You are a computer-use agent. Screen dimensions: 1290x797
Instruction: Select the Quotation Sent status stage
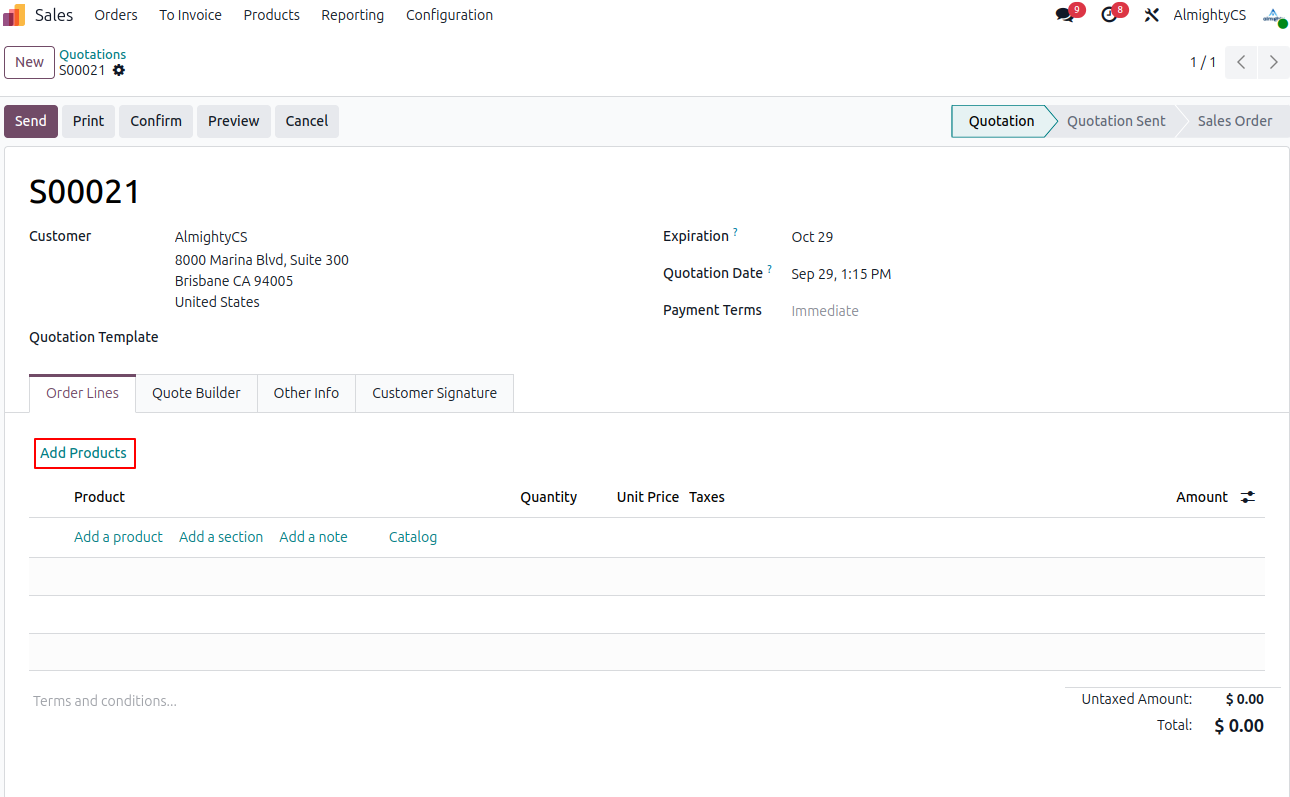click(x=1115, y=121)
